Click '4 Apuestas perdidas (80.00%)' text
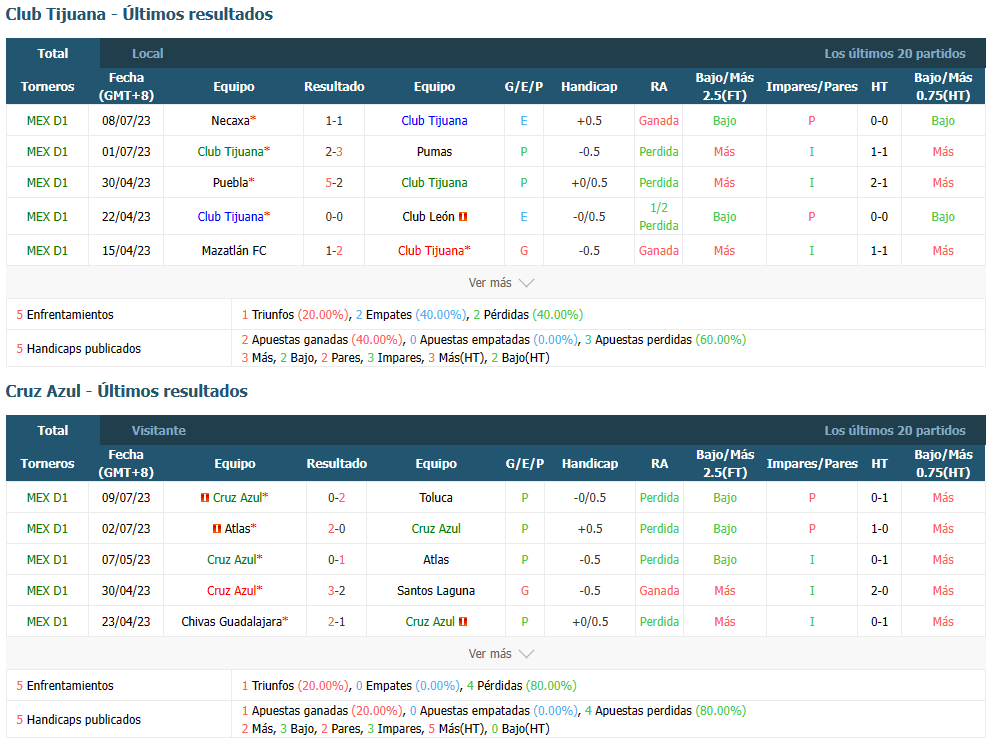This screenshot has width=992, height=744. (x=666, y=710)
